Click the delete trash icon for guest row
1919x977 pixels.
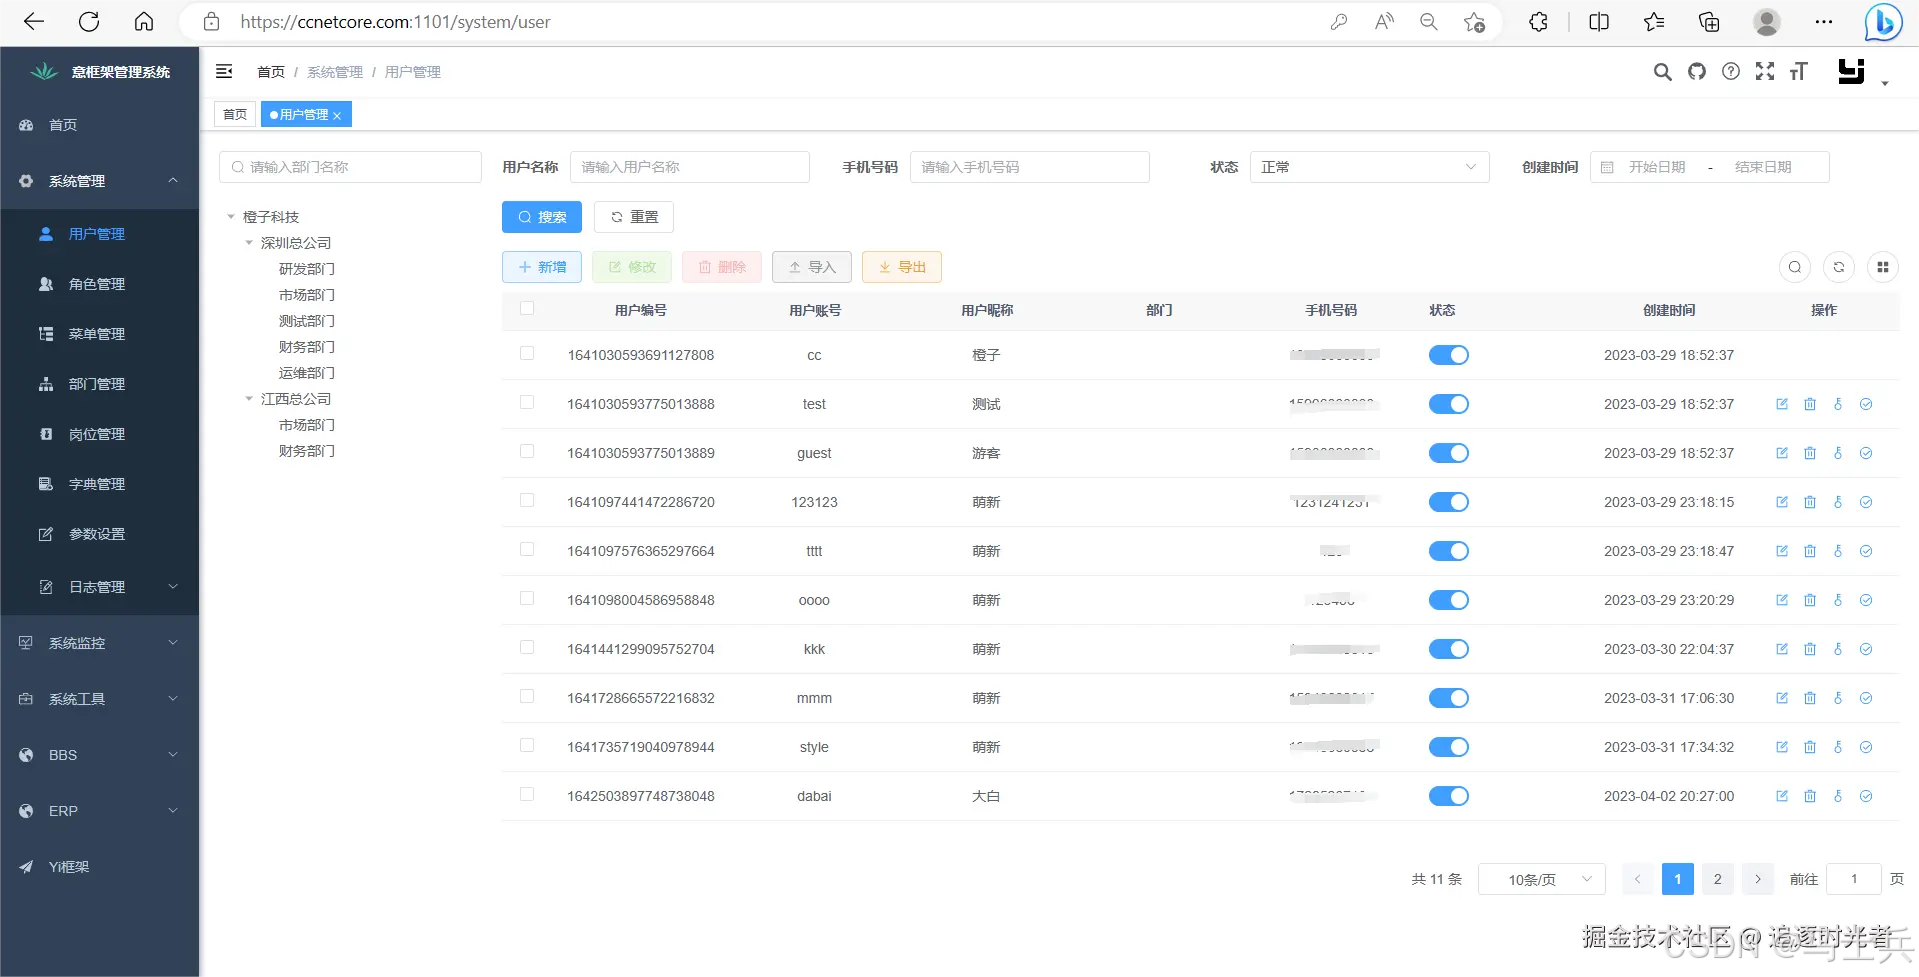point(1810,453)
